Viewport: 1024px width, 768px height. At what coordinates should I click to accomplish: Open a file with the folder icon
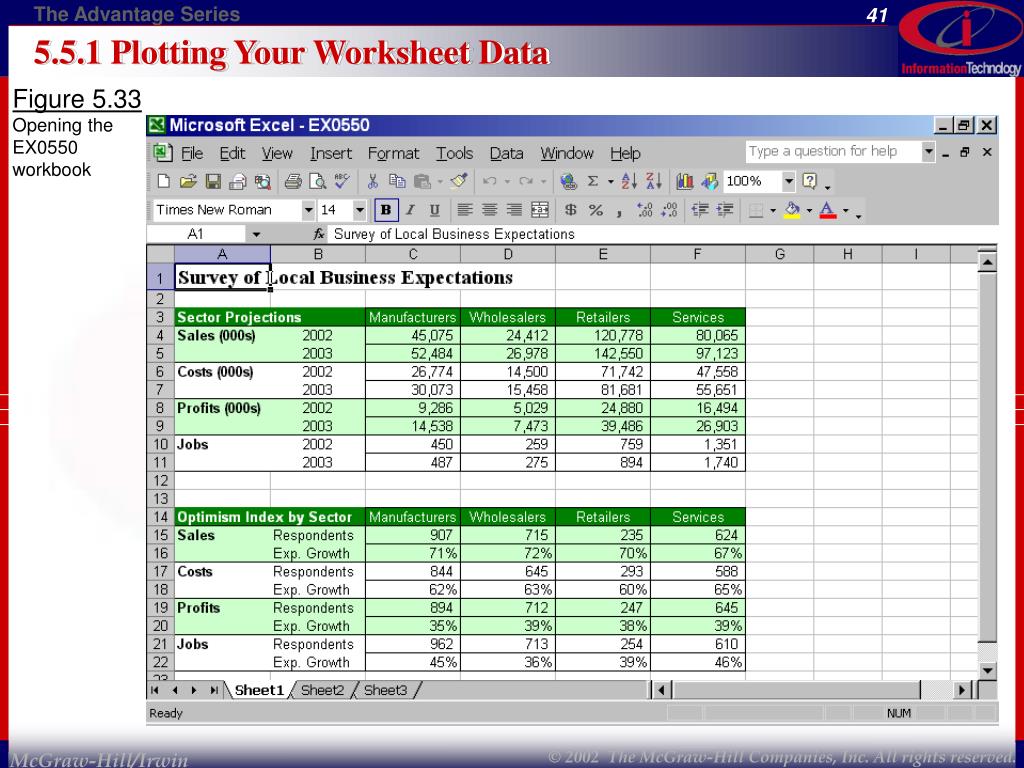(188, 182)
